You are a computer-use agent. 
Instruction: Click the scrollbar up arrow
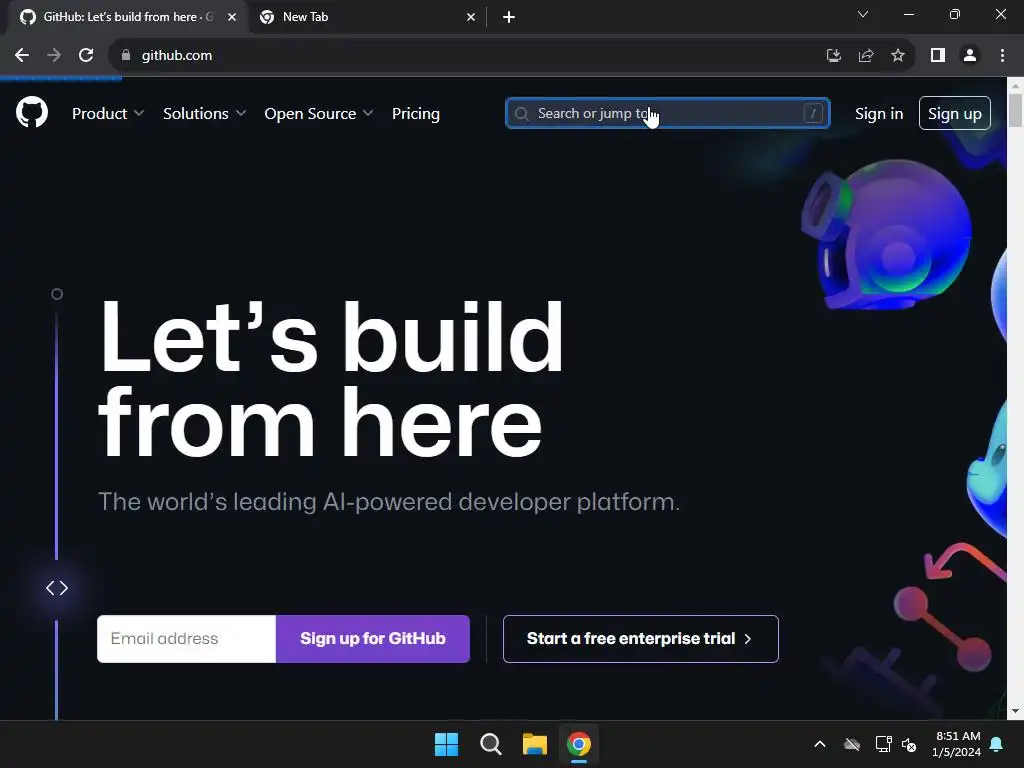click(x=1015, y=84)
